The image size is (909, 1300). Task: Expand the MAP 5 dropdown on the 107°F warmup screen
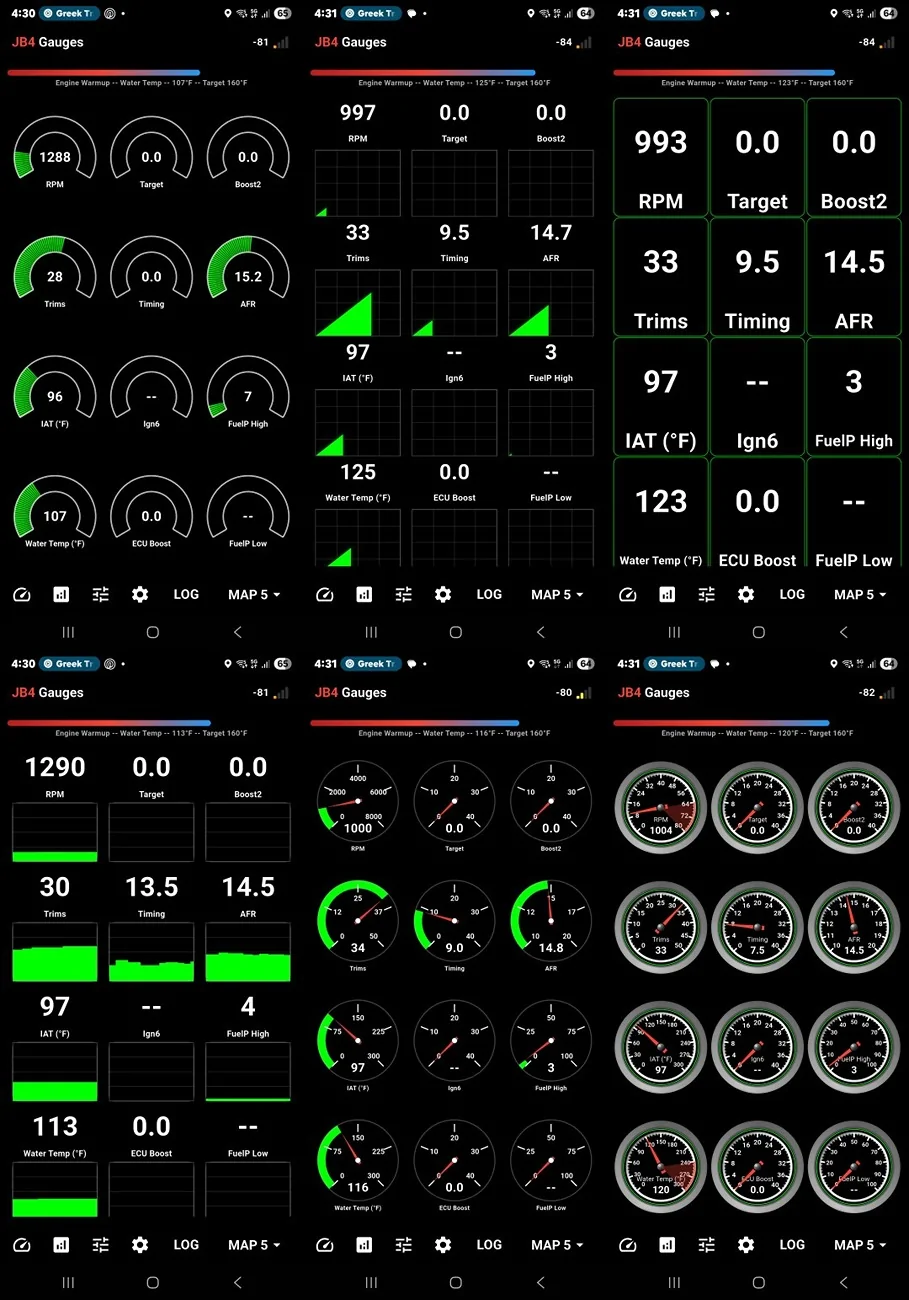(x=254, y=595)
